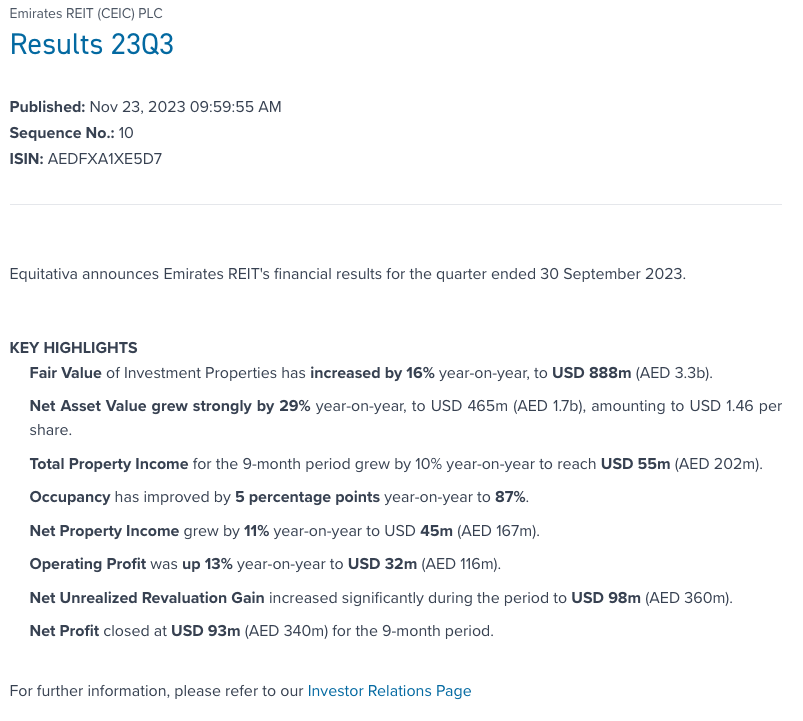Click the Net Unrealized Revaluation Gain label
This screenshot has width=803, height=721.
point(147,598)
